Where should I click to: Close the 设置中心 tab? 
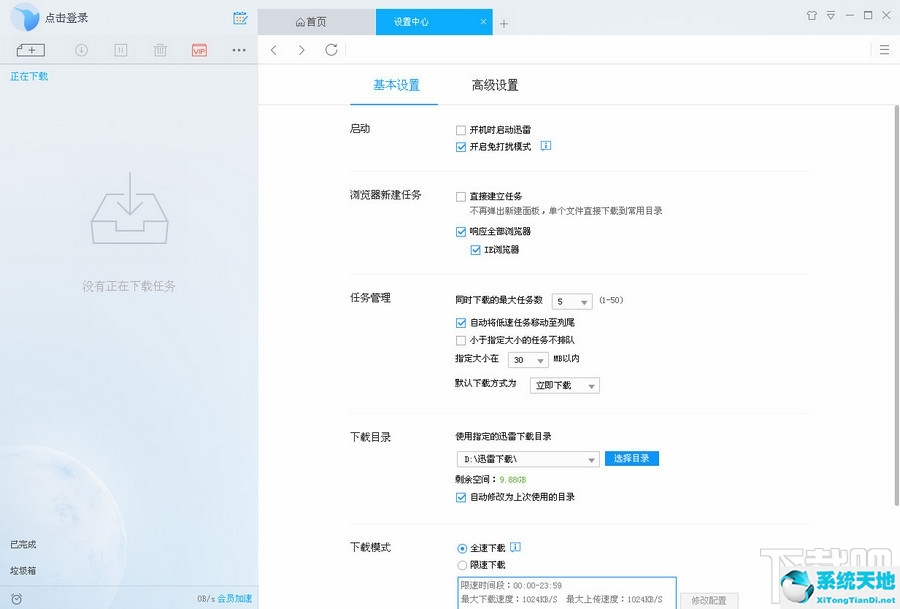483,22
